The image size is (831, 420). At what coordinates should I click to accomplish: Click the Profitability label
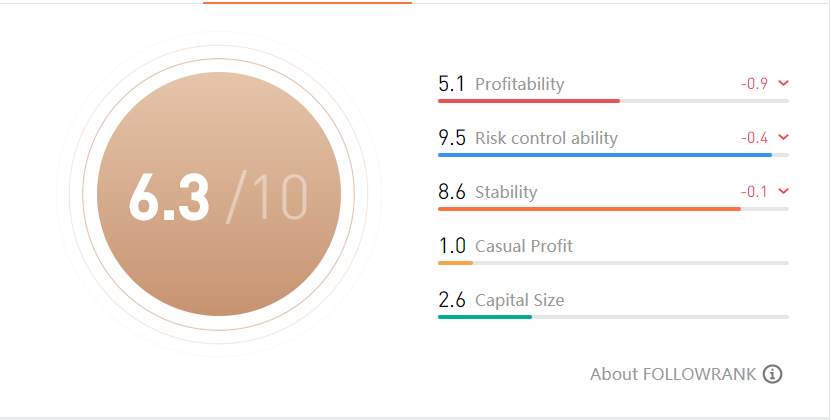[519, 84]
